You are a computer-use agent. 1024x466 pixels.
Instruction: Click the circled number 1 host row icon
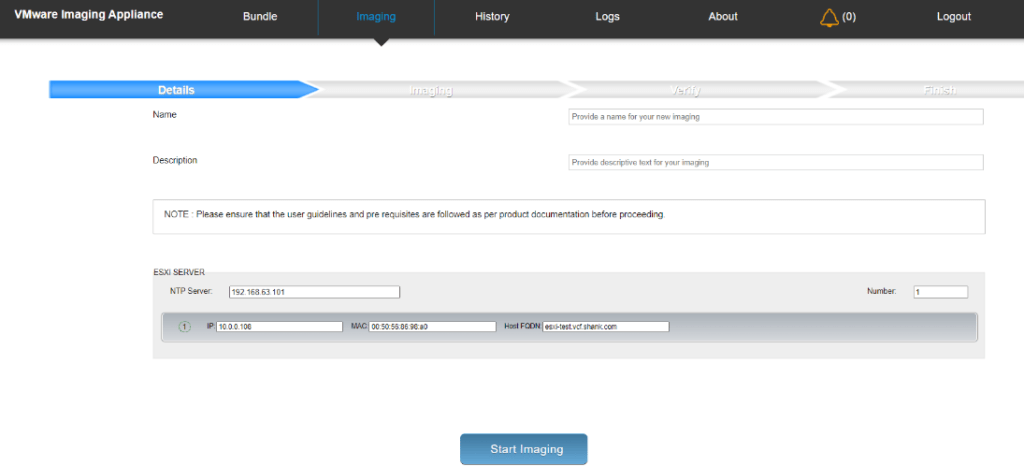pos(184,326)
